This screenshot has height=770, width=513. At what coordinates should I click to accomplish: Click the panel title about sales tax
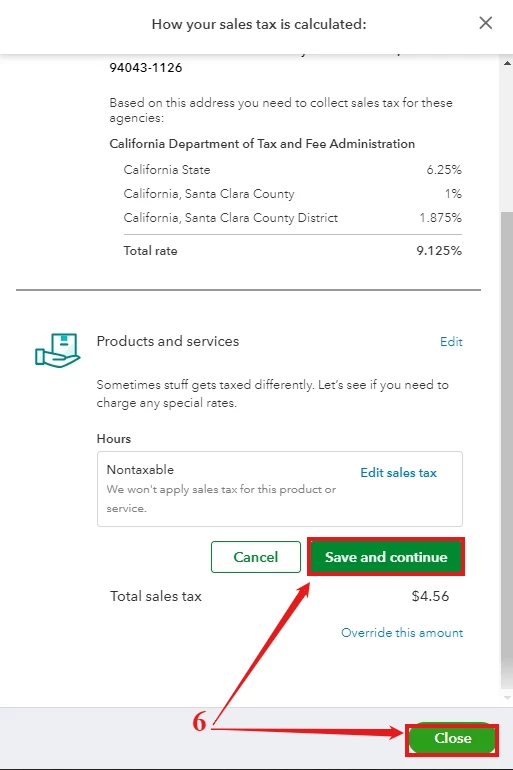pos(259,24)
